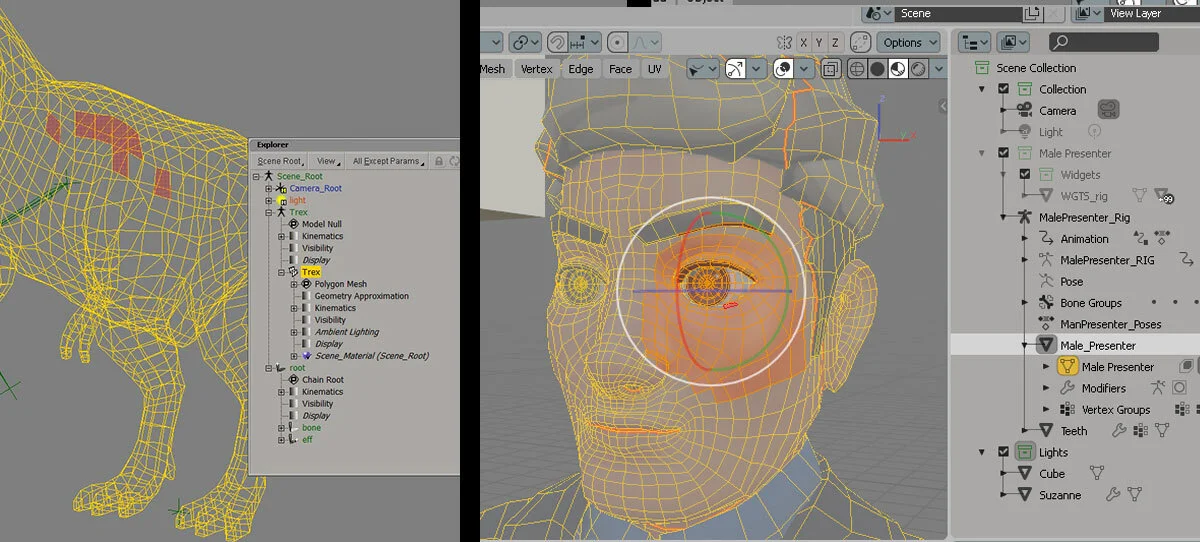The height and width of the screenshot is (542, 1200).
Task: Toggle proportional editing circle icon
Action: click(619, 43)
